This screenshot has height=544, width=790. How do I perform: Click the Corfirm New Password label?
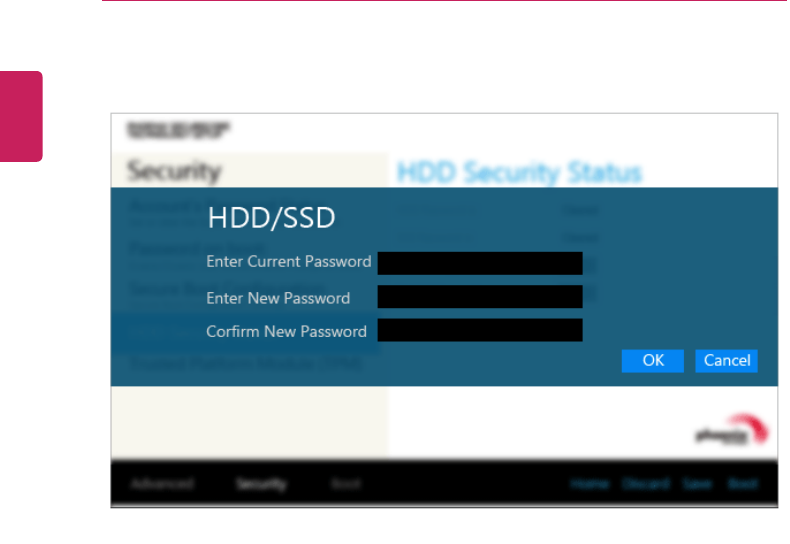tap(286, 331)
